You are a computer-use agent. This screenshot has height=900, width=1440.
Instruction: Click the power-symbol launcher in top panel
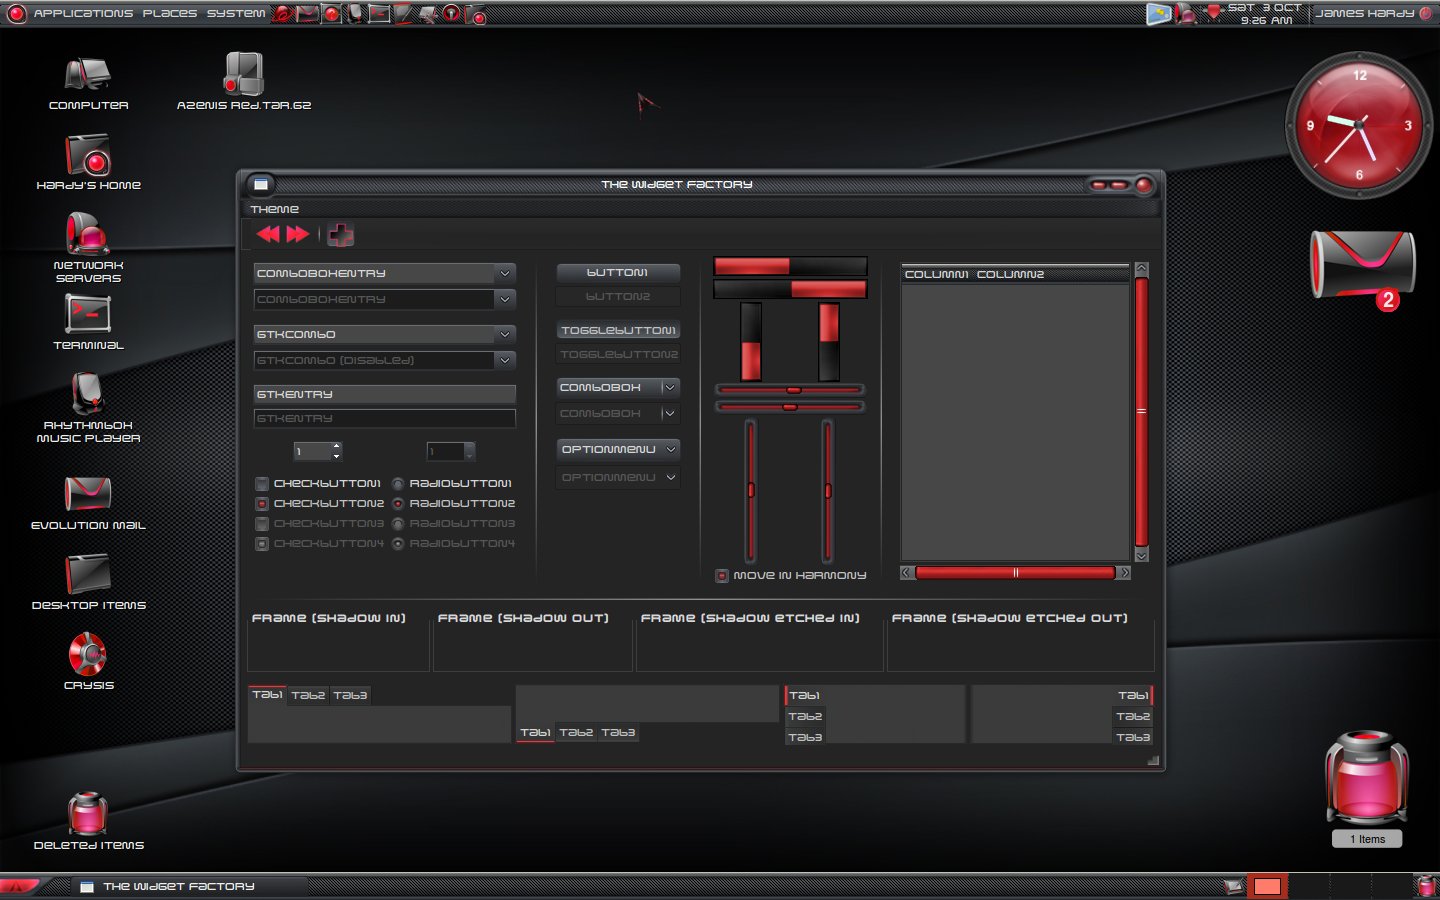[x=452, y=14]
